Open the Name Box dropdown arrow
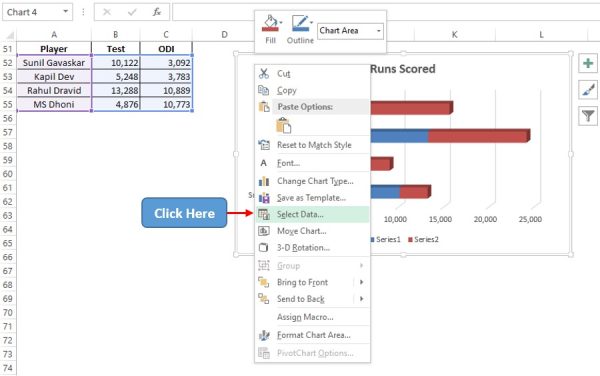This screenshot has width=600, height=376. [x=65, y=12]
